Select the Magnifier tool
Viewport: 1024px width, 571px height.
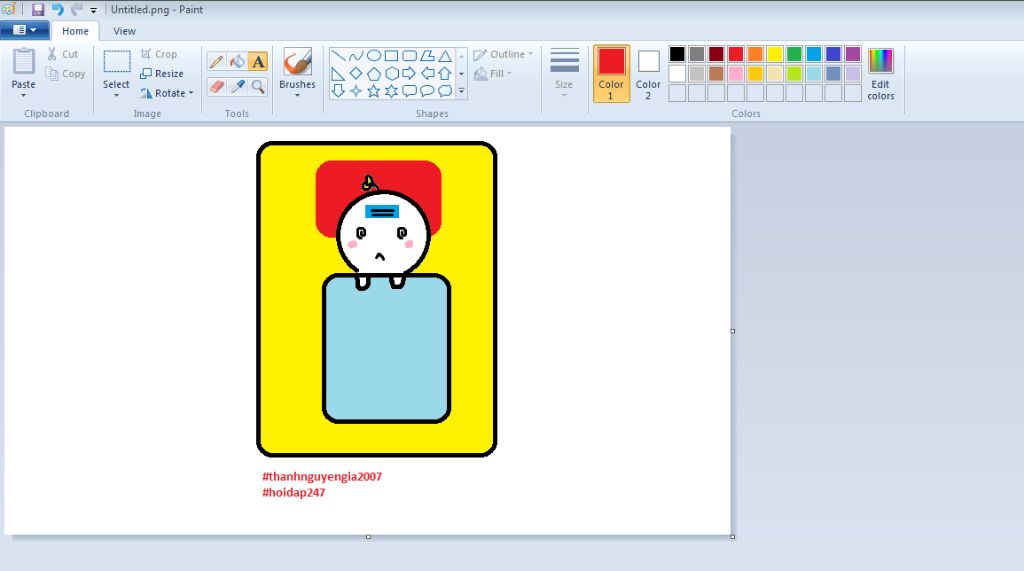[x=258, y=86]
